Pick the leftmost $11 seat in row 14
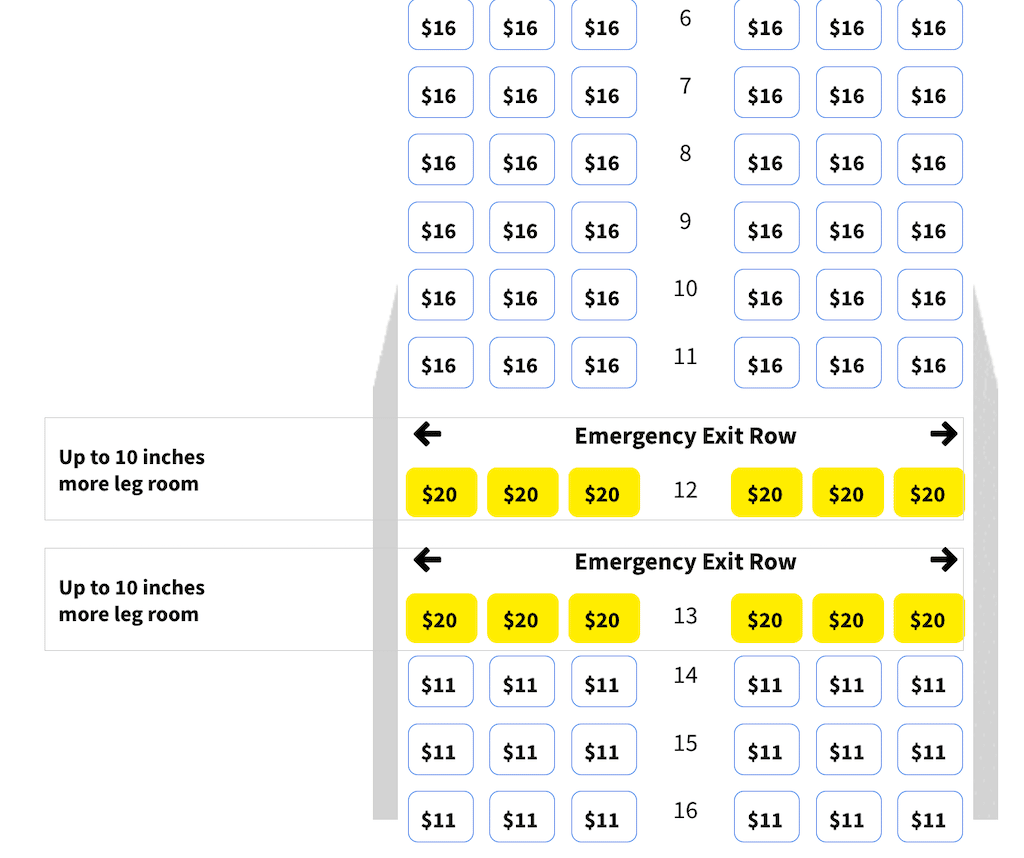 click(441, 681)
